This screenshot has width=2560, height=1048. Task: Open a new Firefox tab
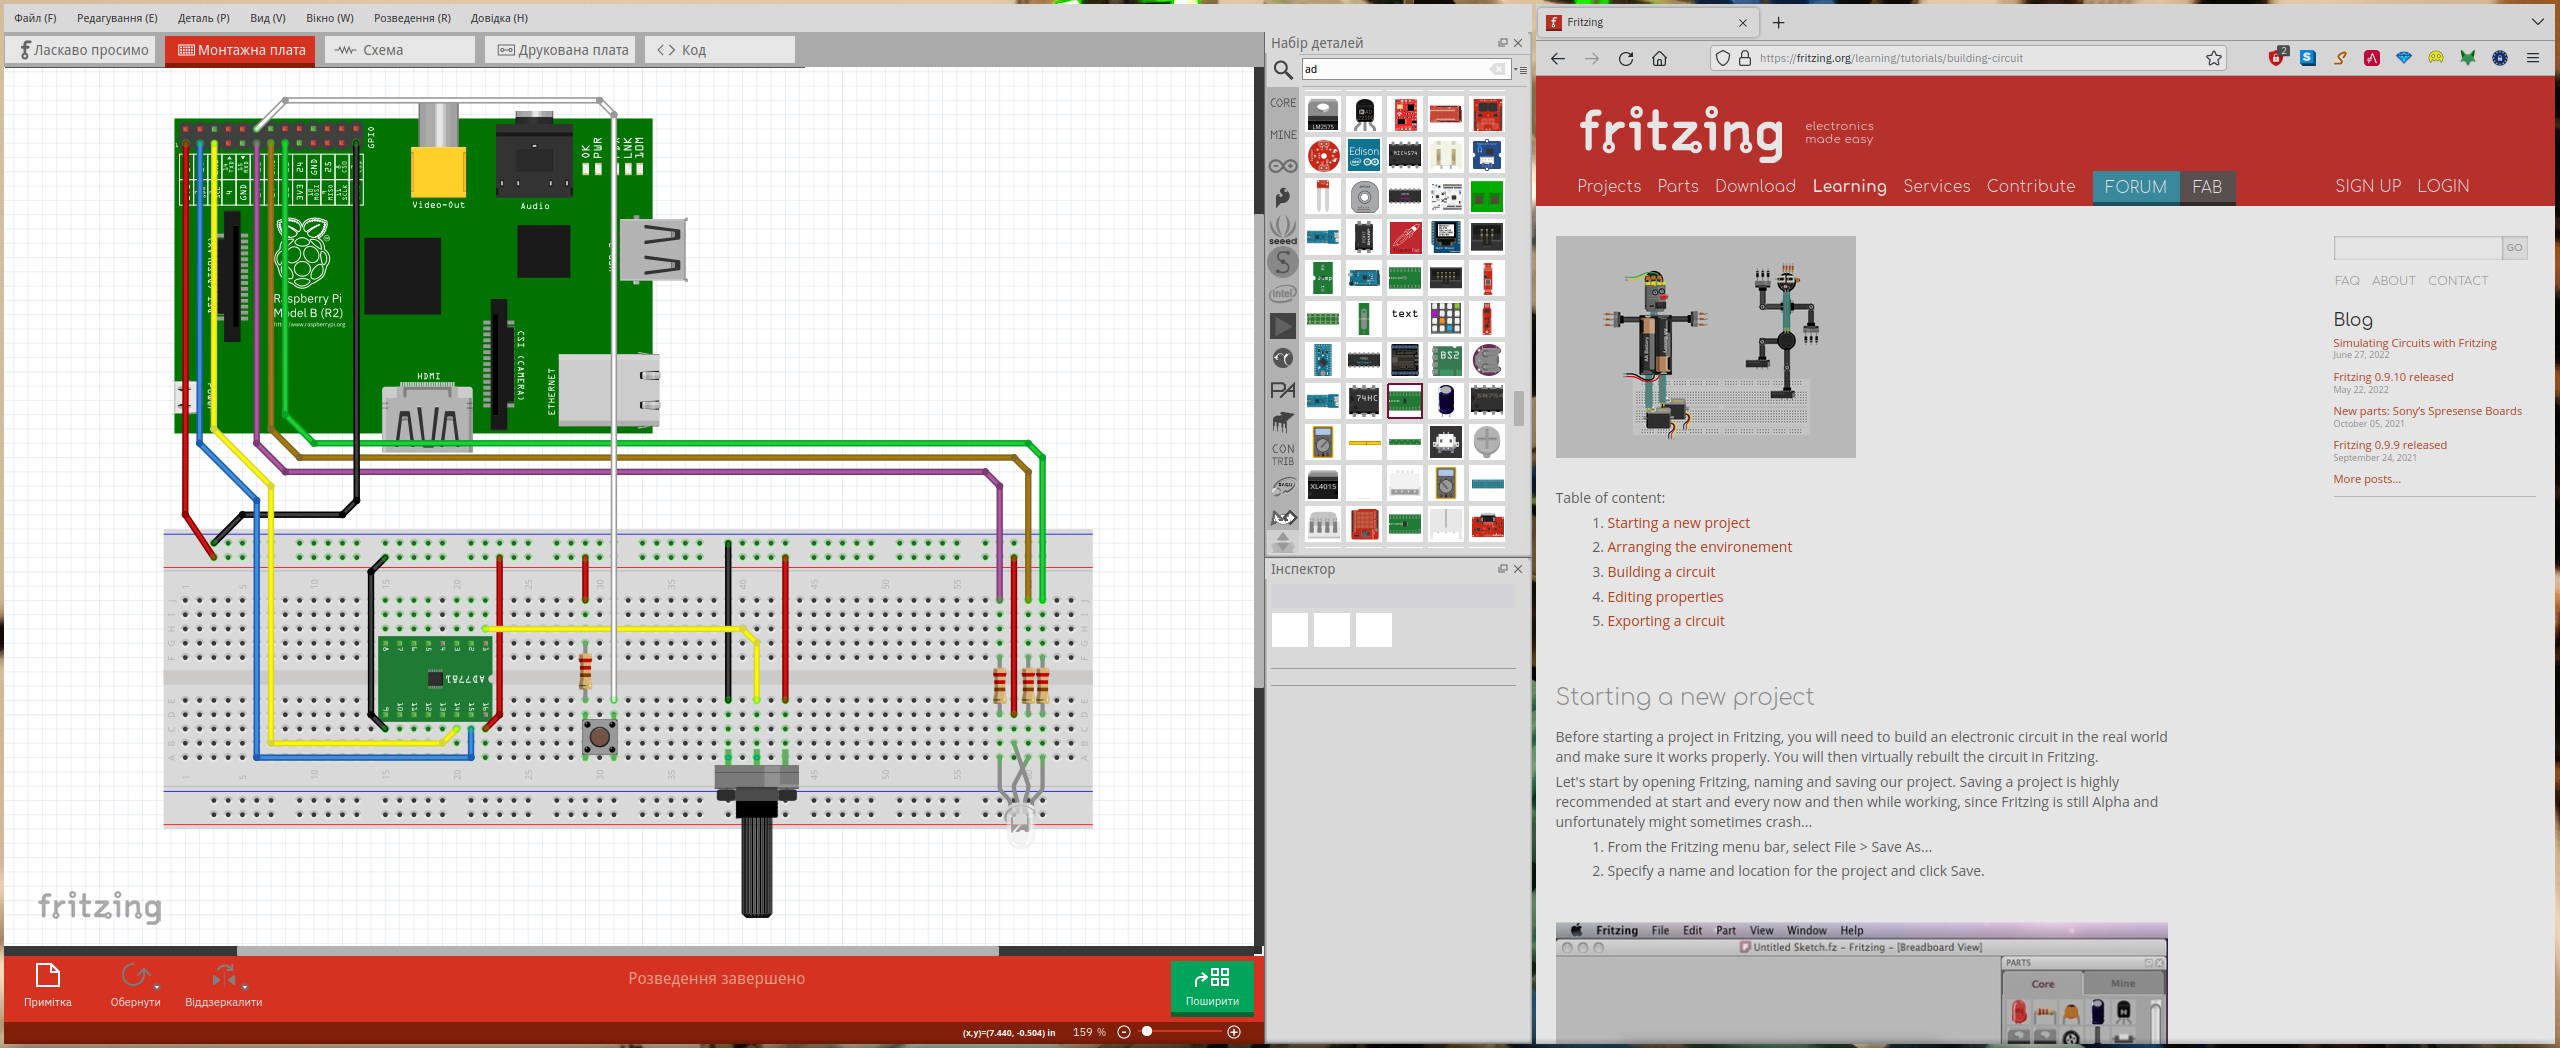pos(1778,22)
